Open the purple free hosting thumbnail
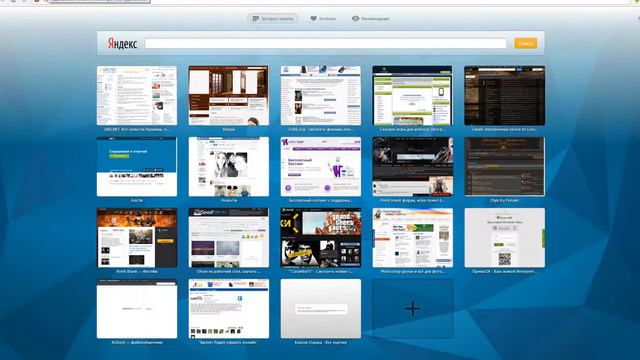 [x=320, y=167]
